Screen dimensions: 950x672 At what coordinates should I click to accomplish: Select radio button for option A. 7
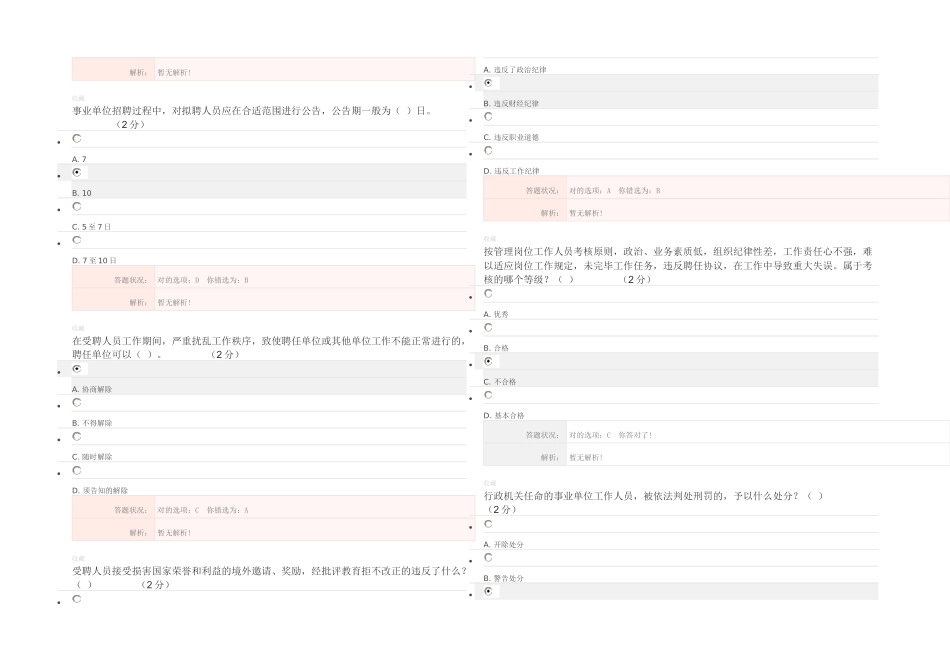[77, 139]
